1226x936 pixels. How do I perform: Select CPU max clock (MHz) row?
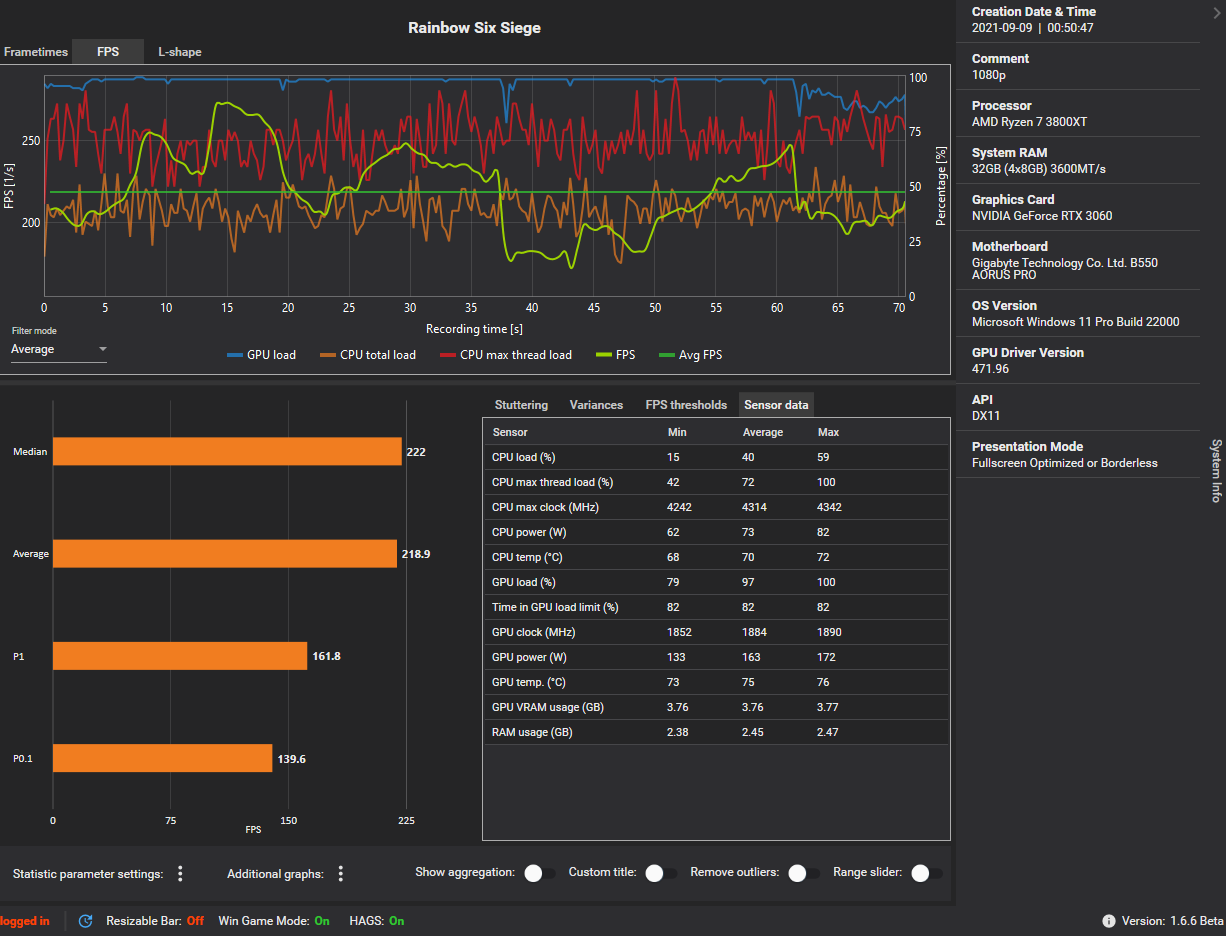(x=716, y=507)
